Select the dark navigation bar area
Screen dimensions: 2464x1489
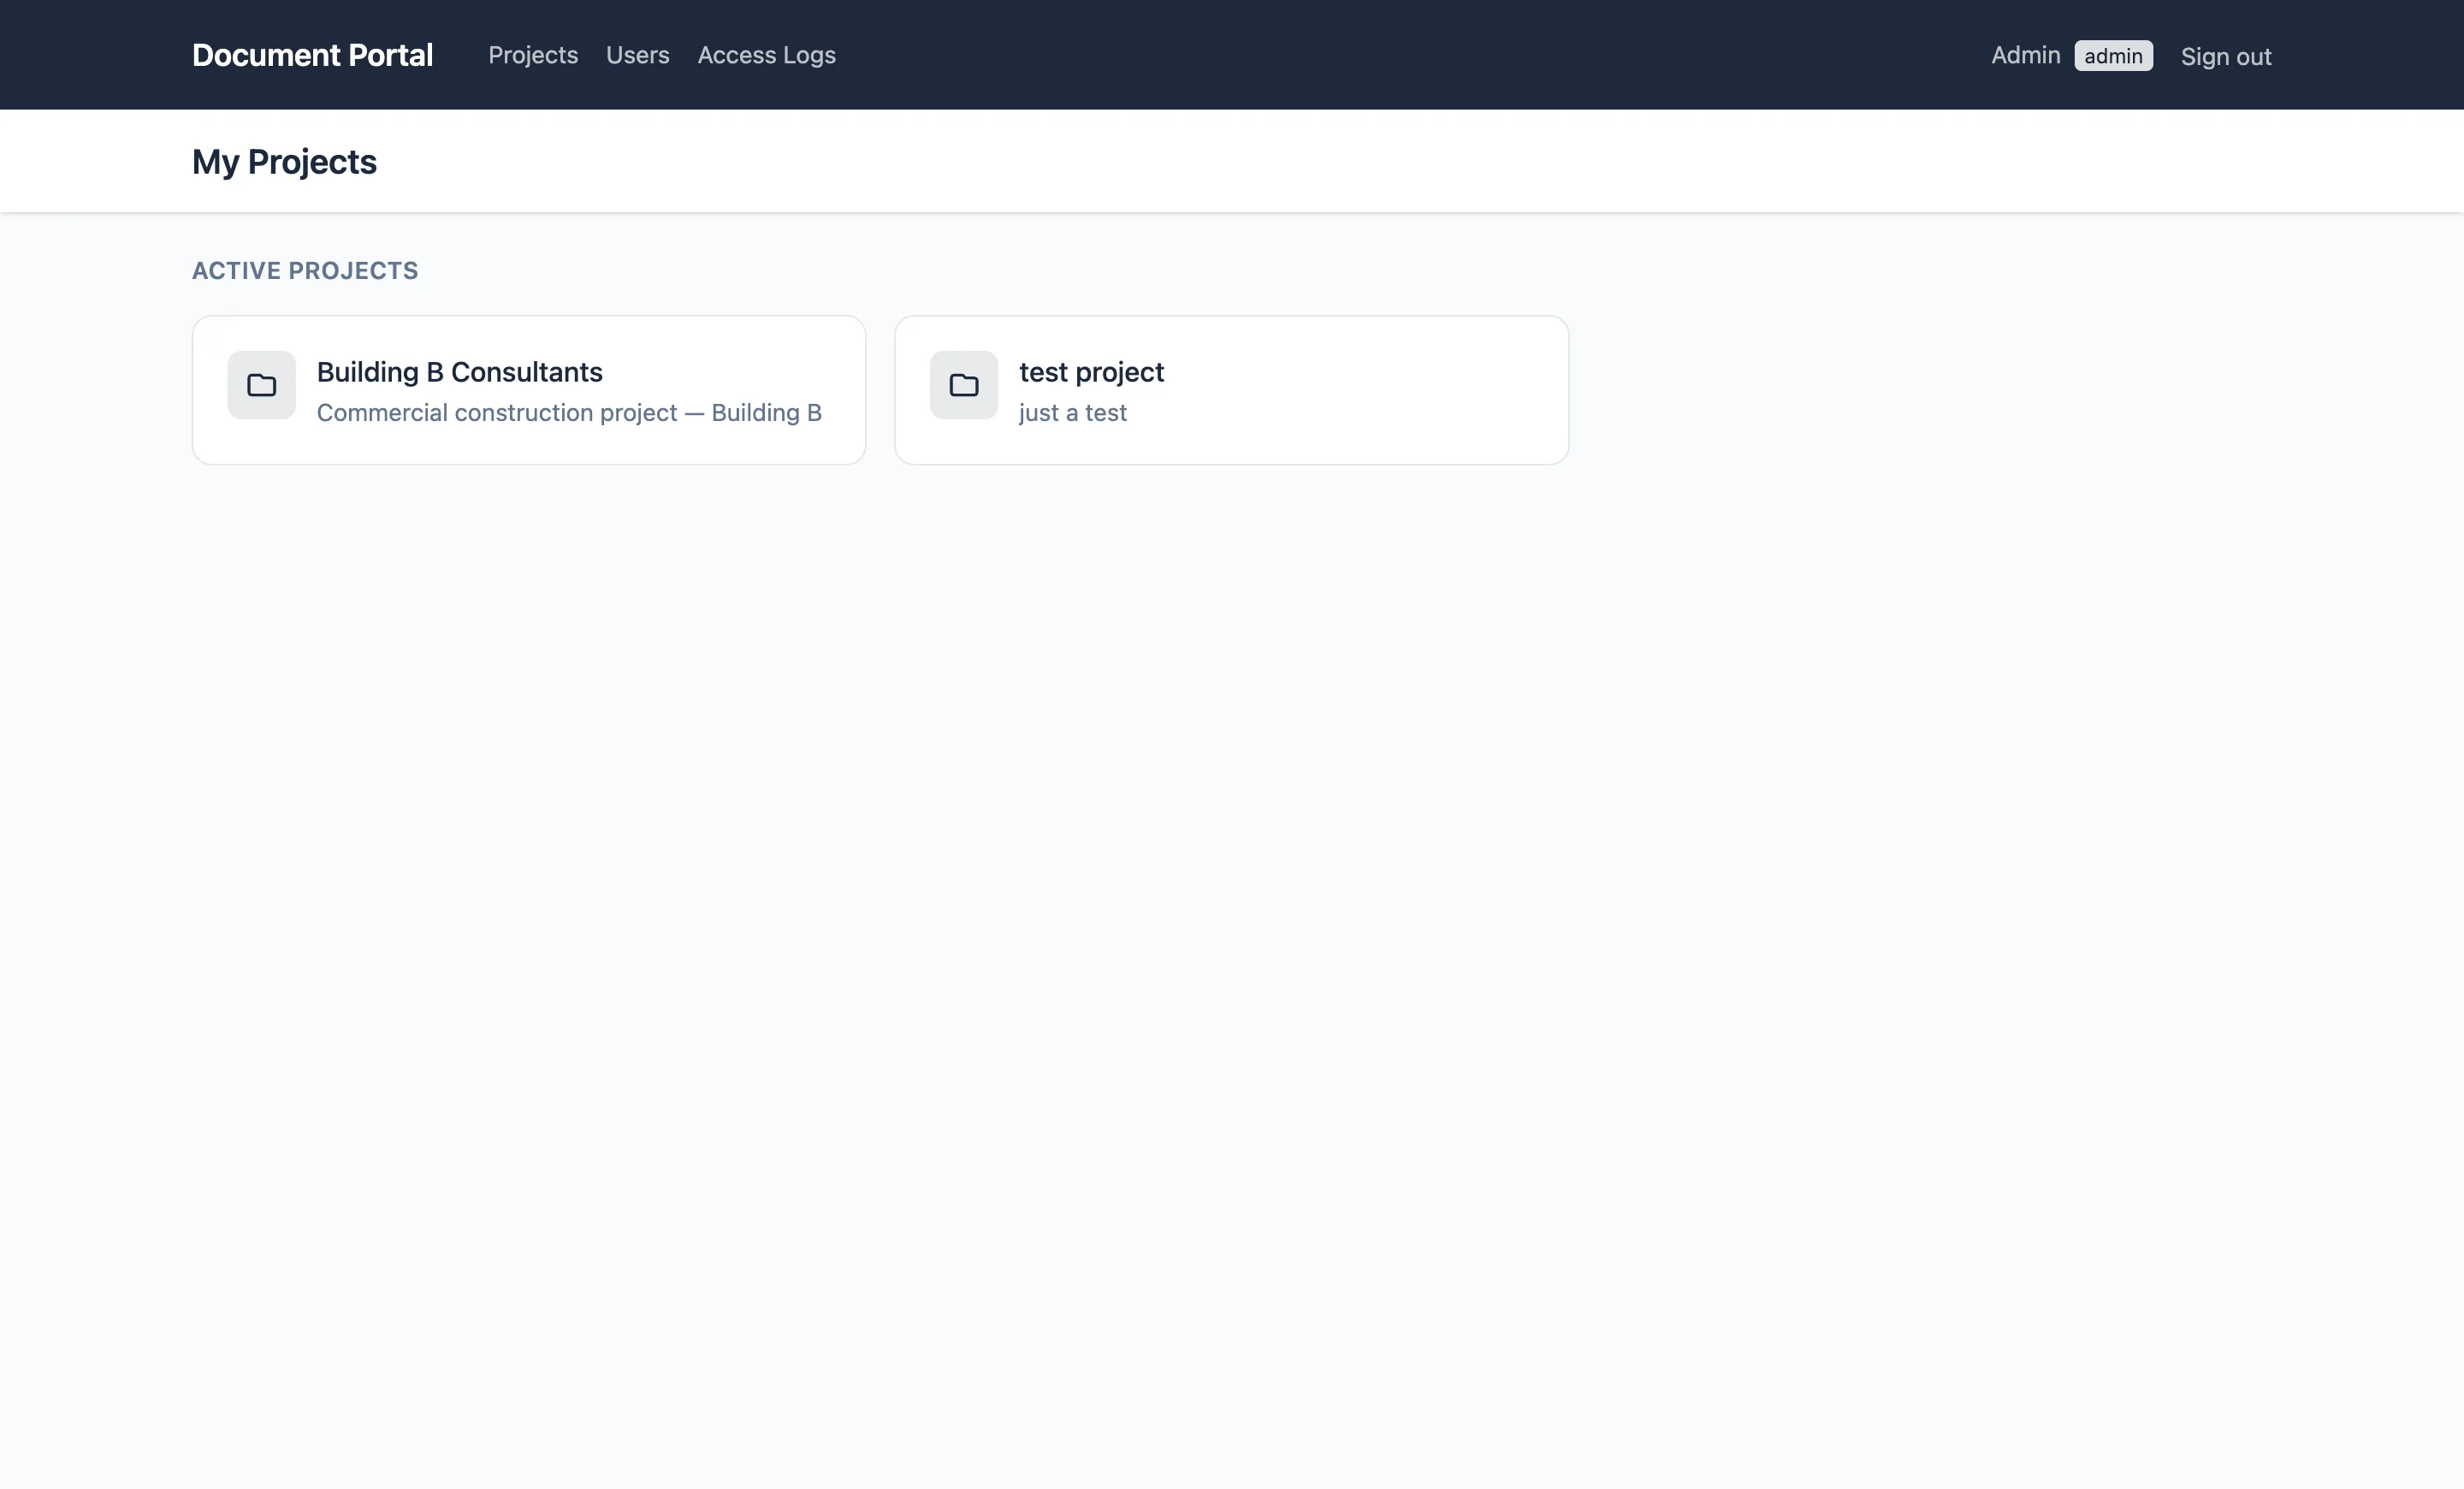coord(1500,55)
